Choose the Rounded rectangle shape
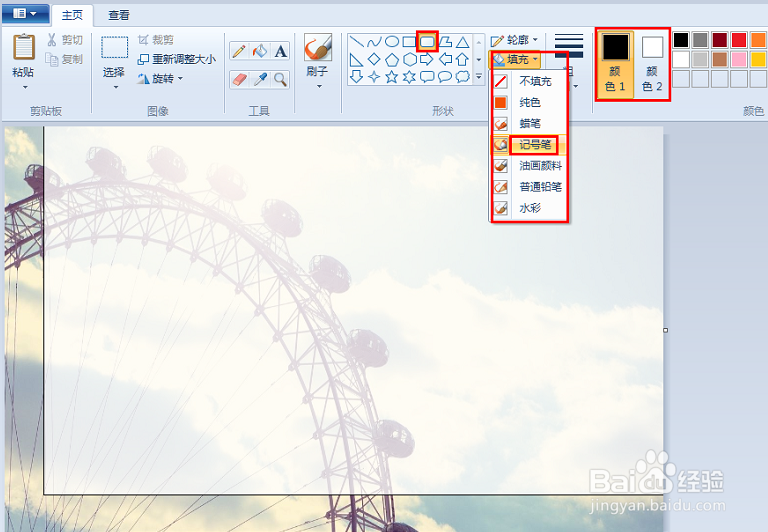Image resolution: width=768 pixels, height=532 pixels. 427,42
